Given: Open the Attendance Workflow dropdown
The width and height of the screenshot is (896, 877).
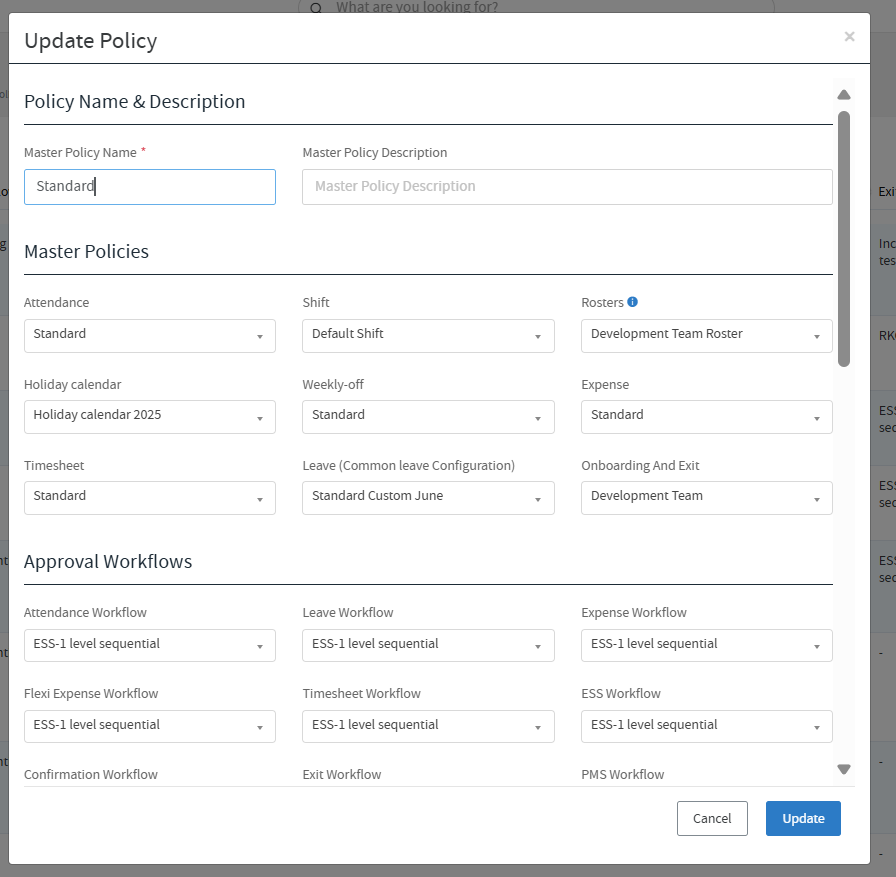Looking at the screenshot, I should click(x=150, y=645).
